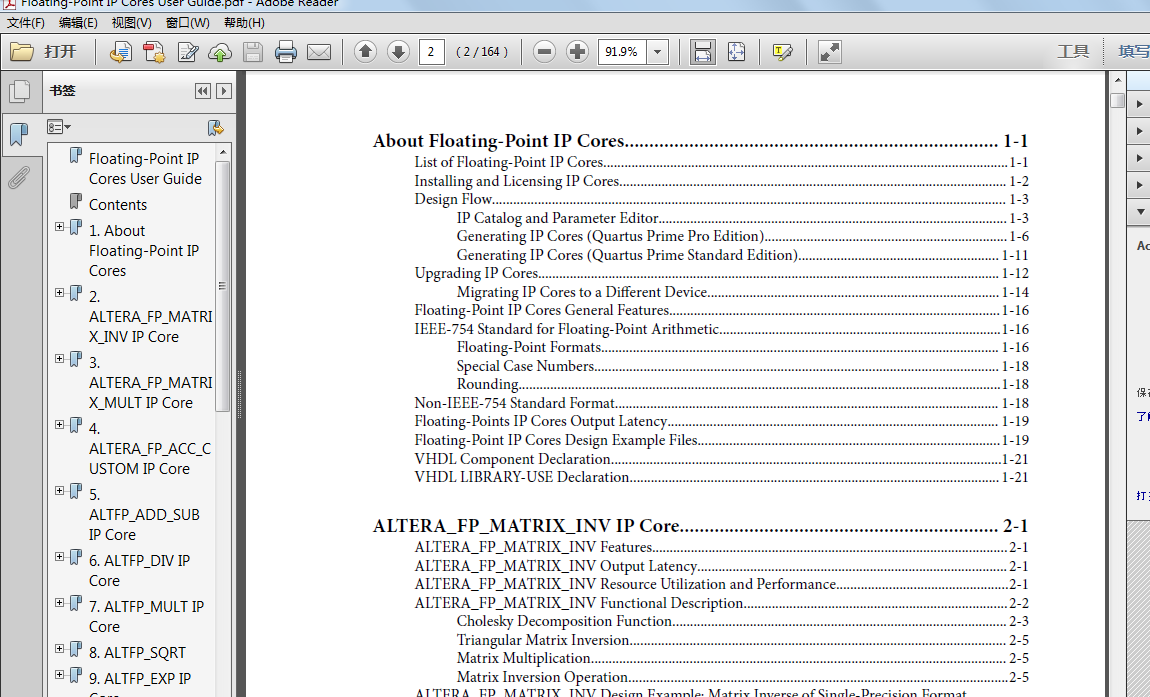Open the 视图(V) menu
Viewport: 1150px width, 697px height.
pos(131,23)
